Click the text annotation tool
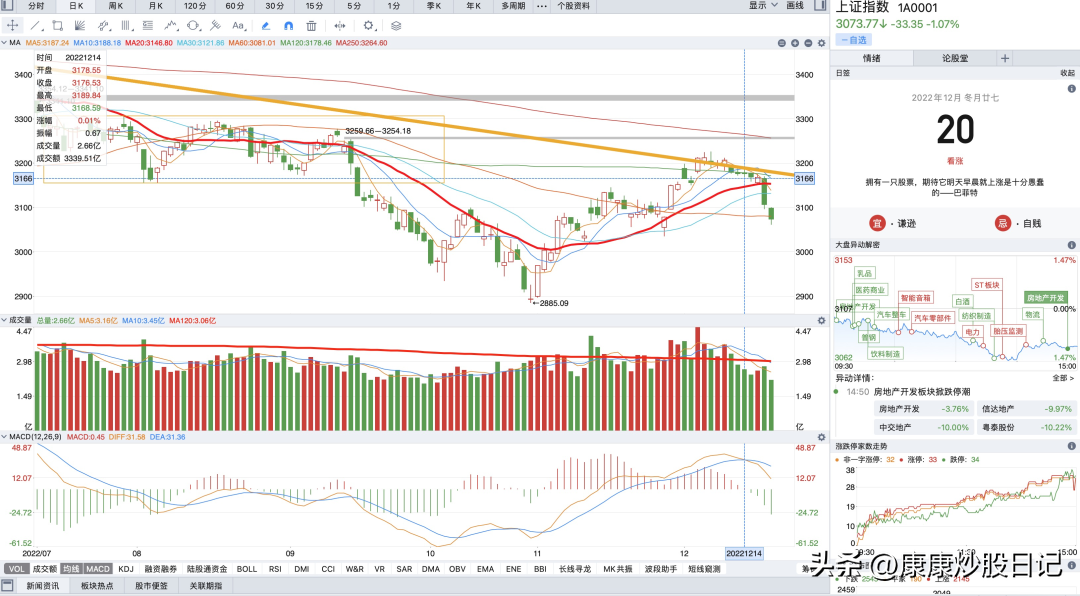 [x=238, y=25]
